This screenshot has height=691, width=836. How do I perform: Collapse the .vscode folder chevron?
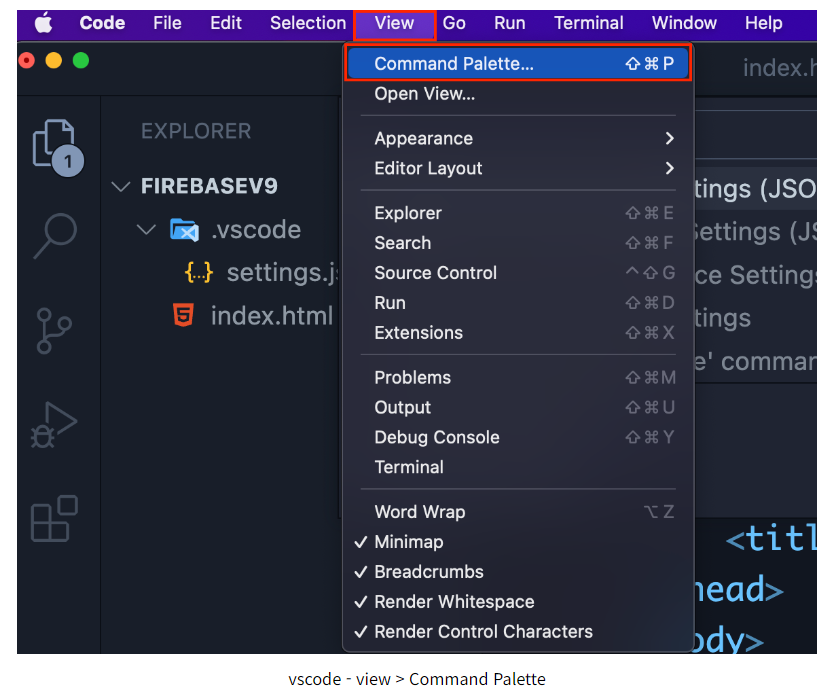click(x=146, y=230)
